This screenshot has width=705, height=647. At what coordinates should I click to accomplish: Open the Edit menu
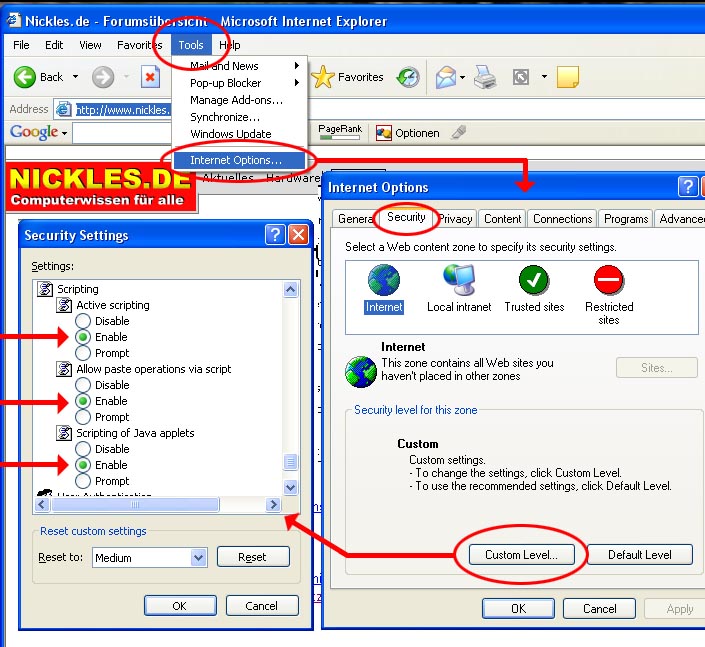[x=54, y=45]
